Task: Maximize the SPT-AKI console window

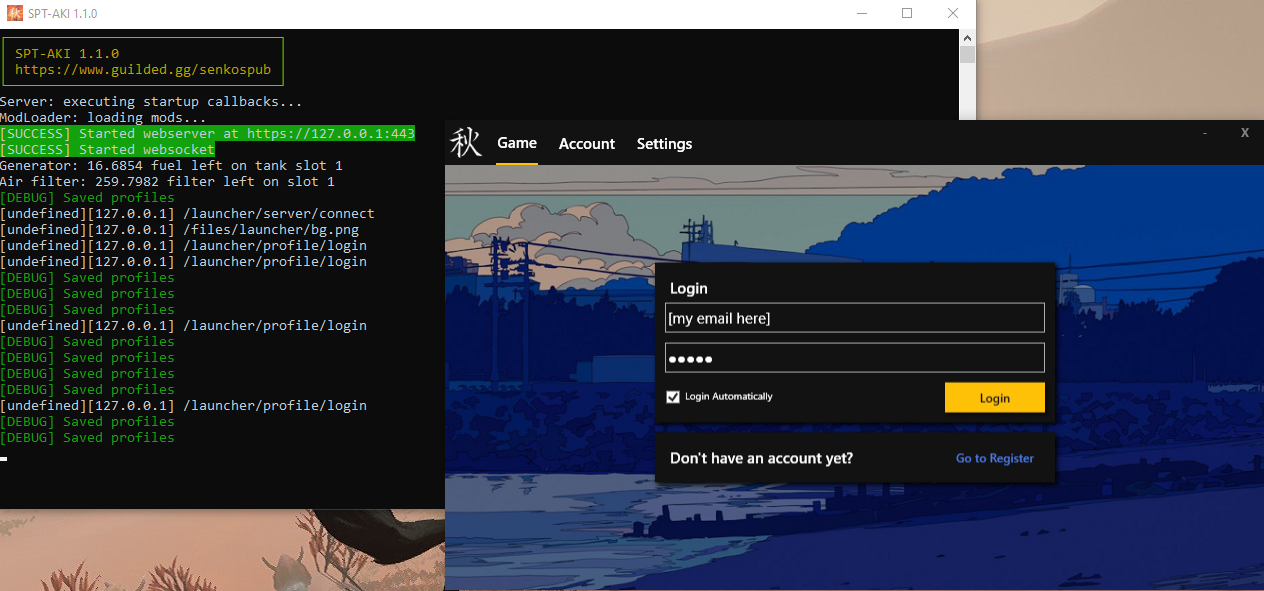Action: [x=907, y=13]
